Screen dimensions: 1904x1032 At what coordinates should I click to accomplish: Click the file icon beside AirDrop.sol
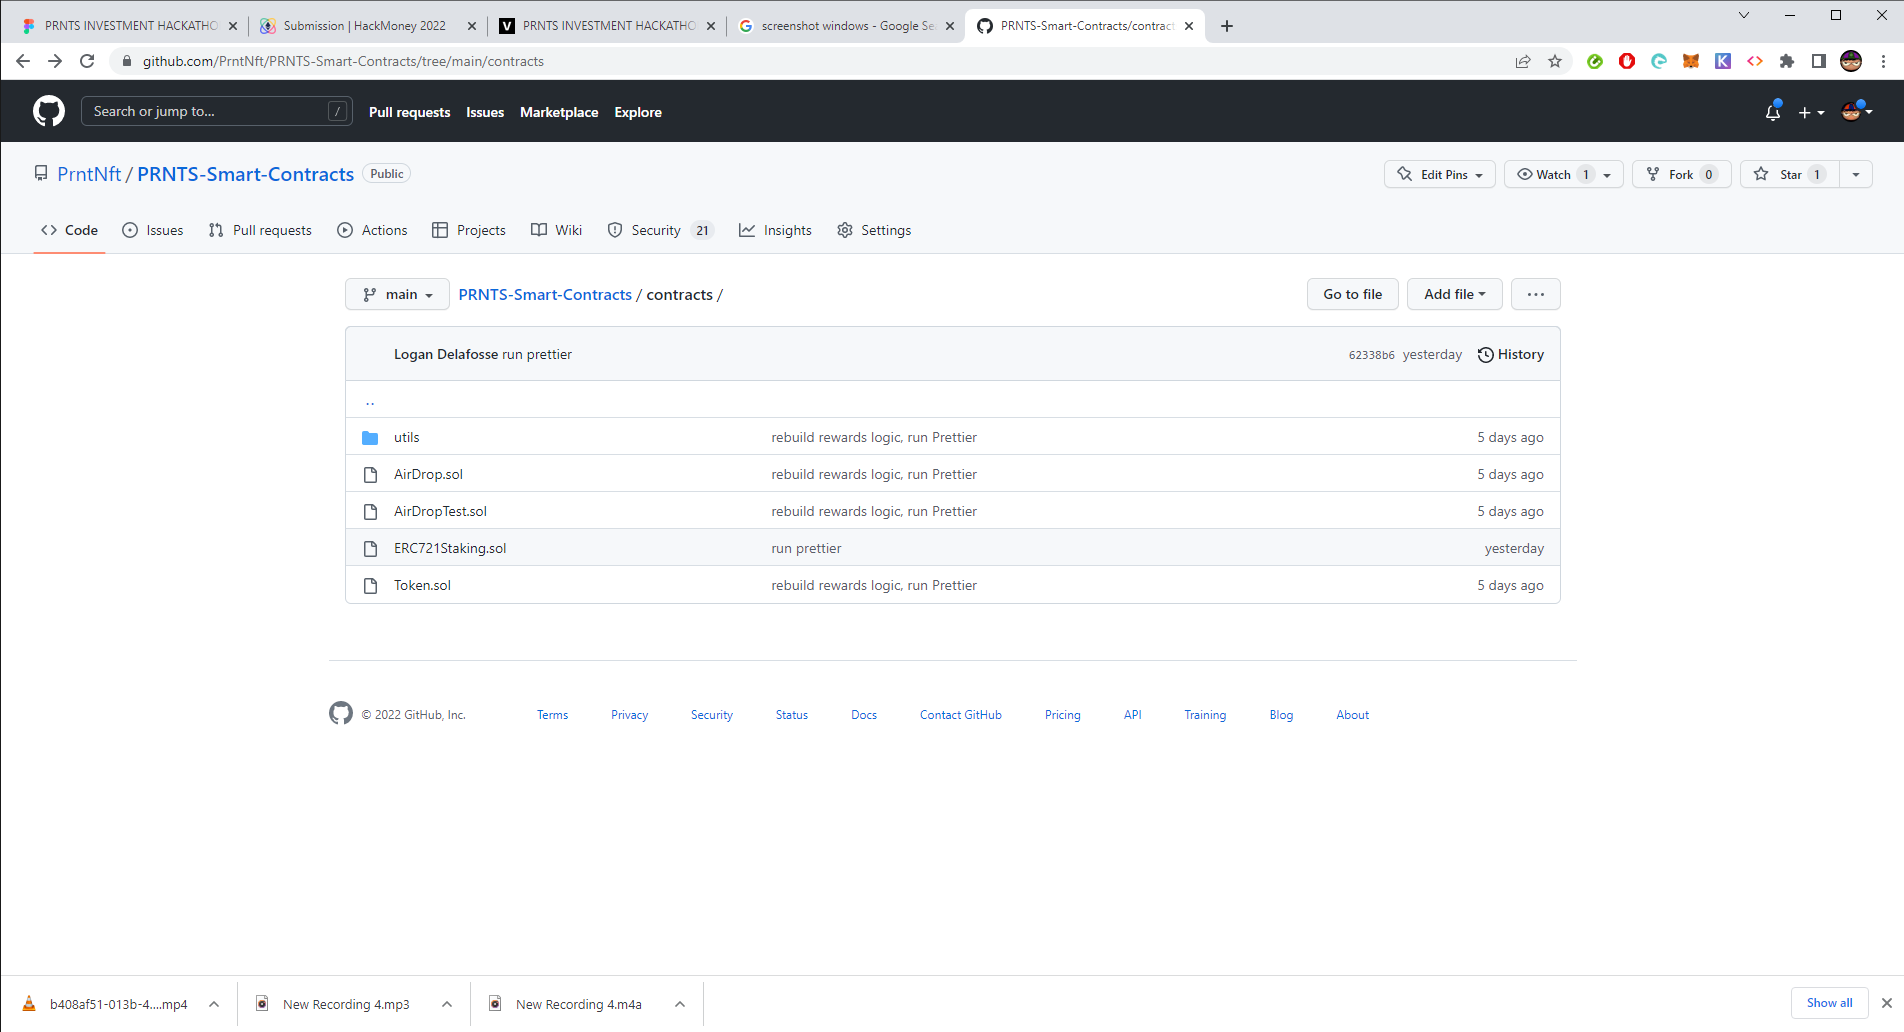(370, 474)
